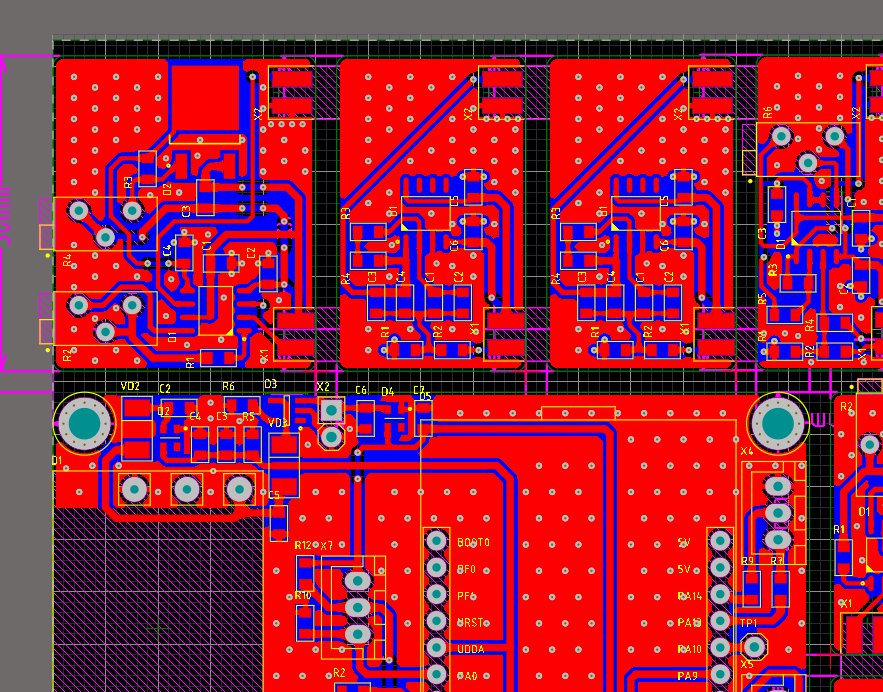Click the middle pad of connector X7
Screen dimensions: 883x692
pos(357,607)
